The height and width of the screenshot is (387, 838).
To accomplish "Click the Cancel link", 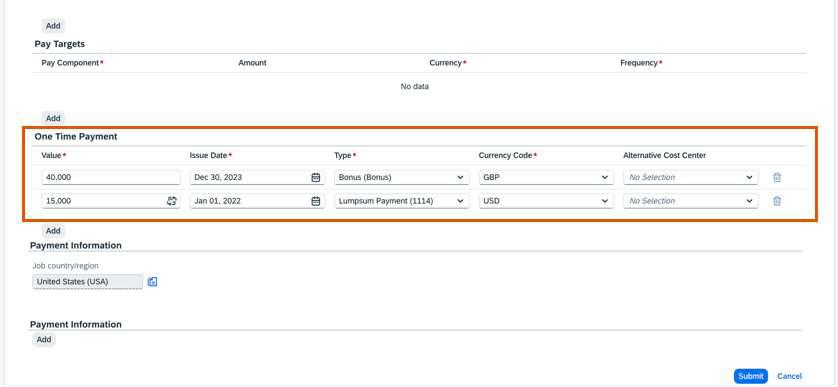I will (789, 376).
